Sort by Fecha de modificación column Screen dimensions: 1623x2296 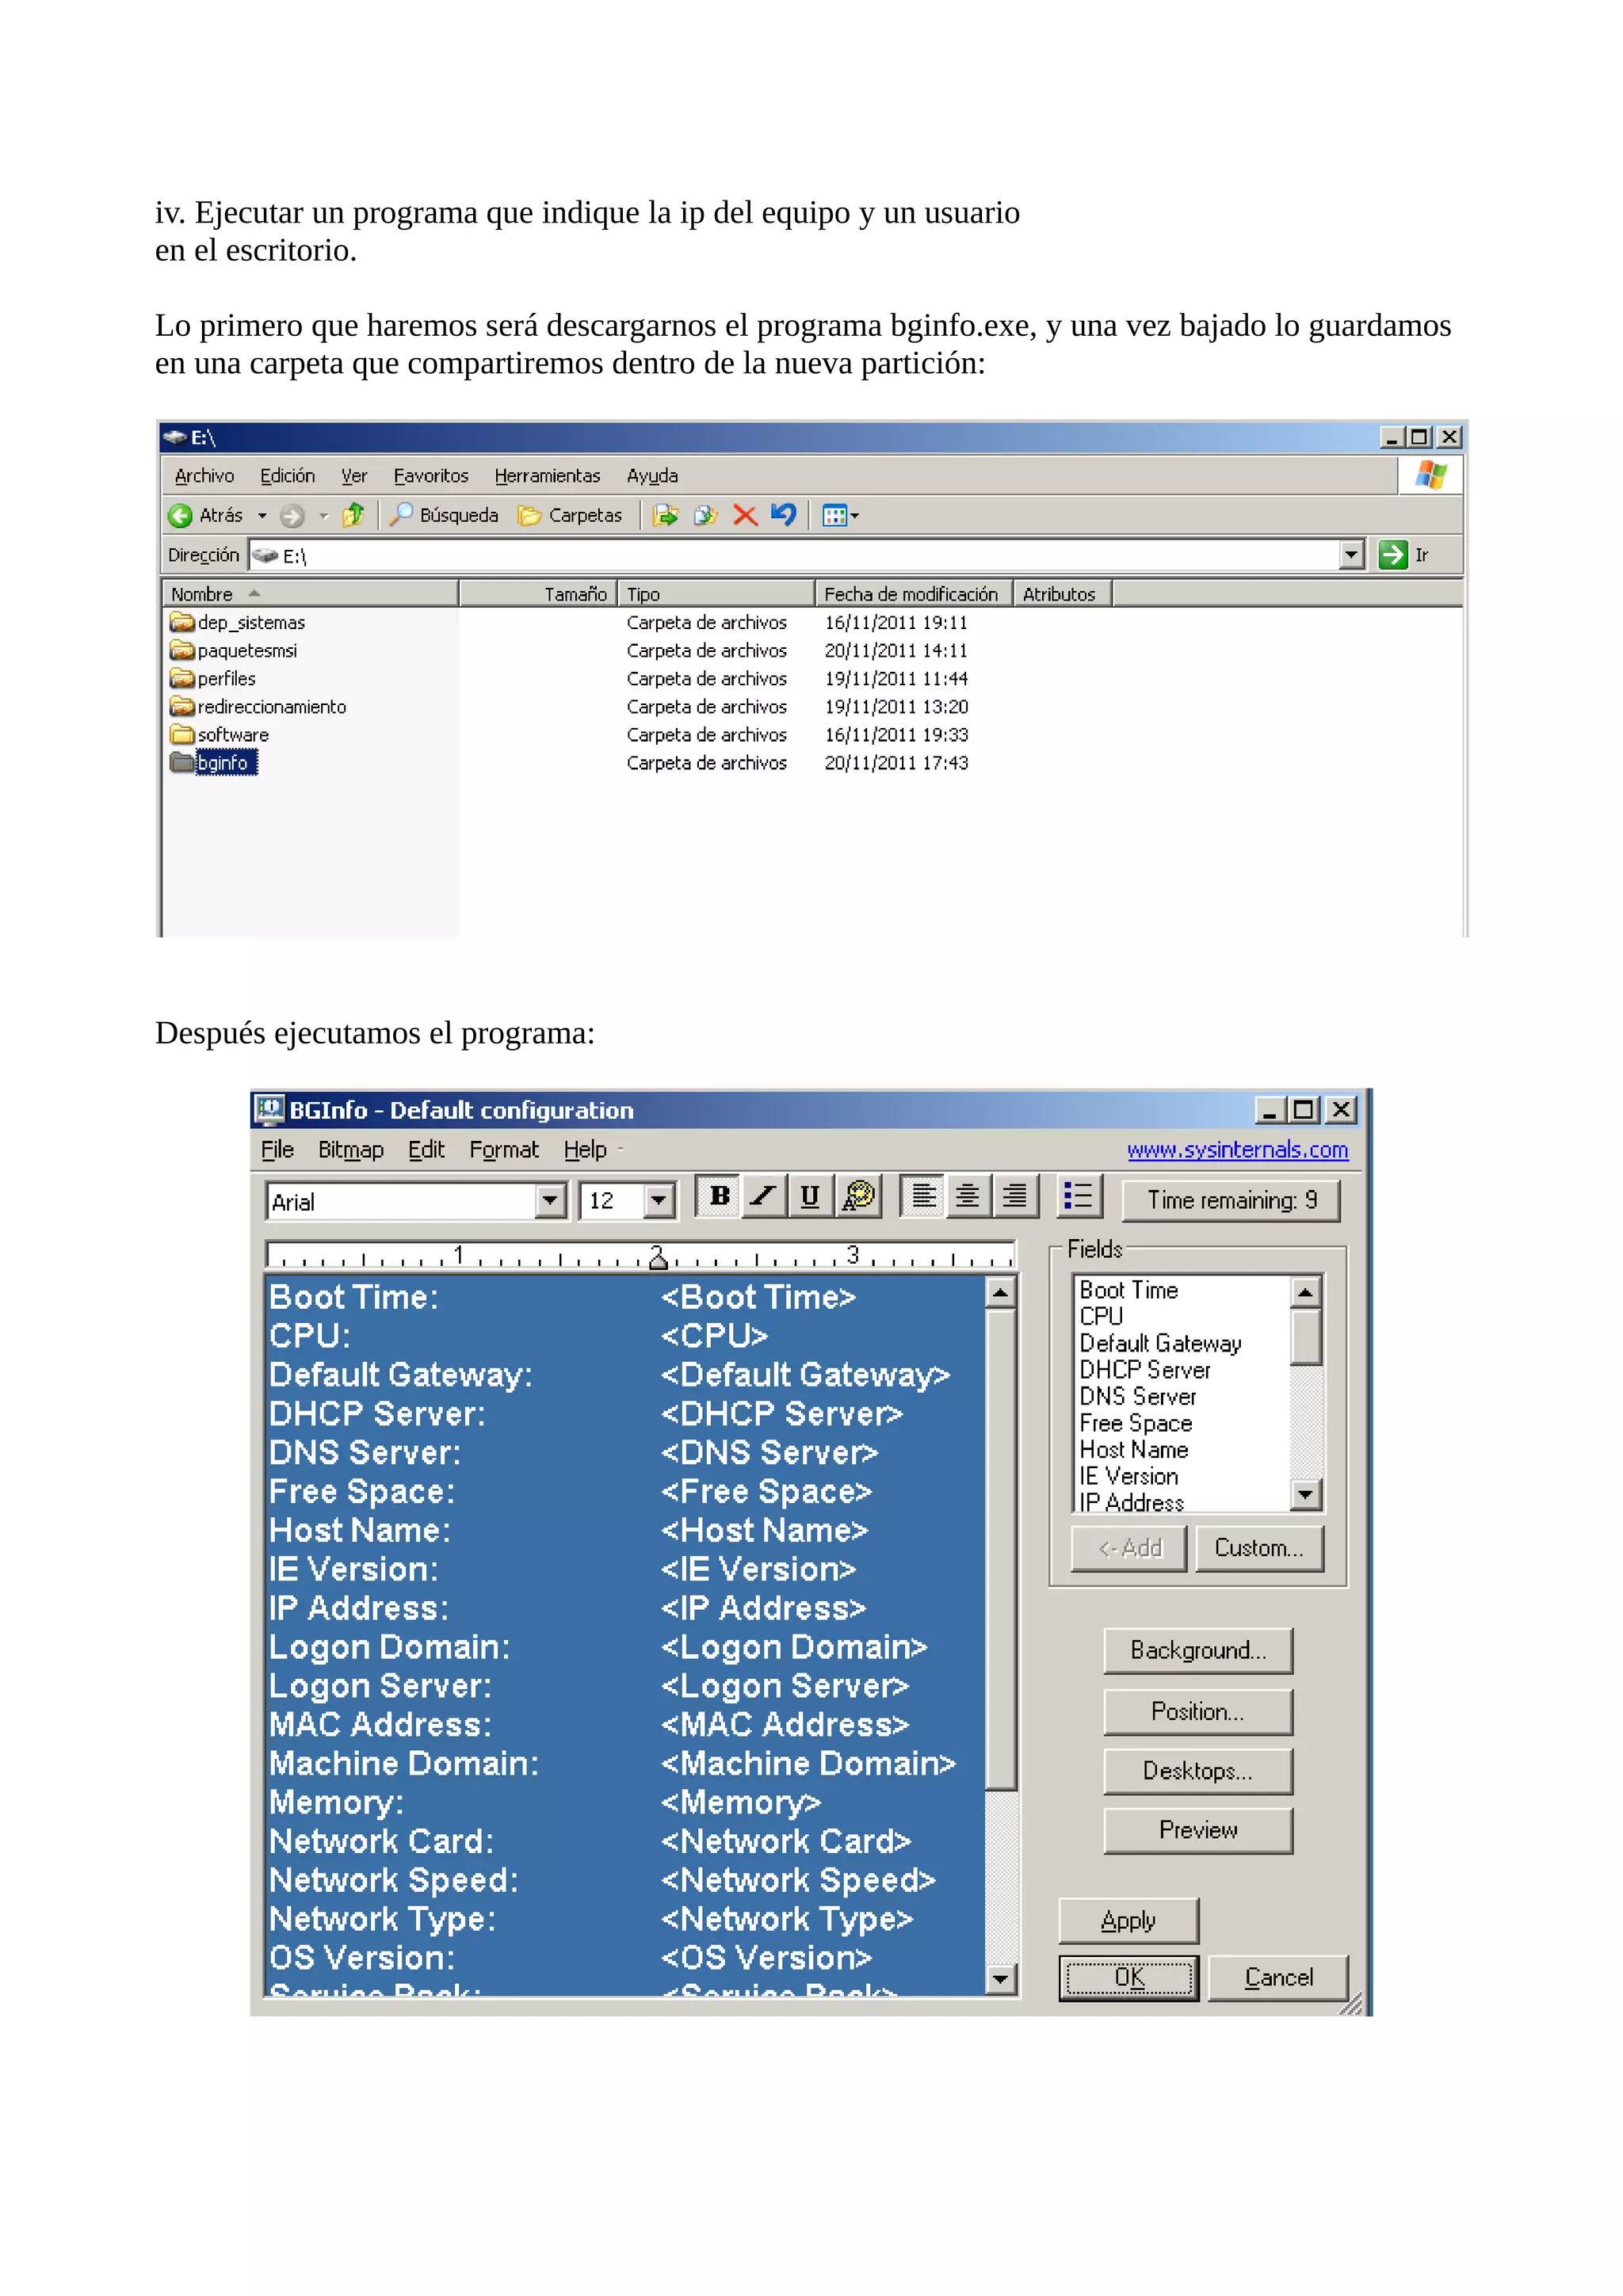click(x=913, y=594)
